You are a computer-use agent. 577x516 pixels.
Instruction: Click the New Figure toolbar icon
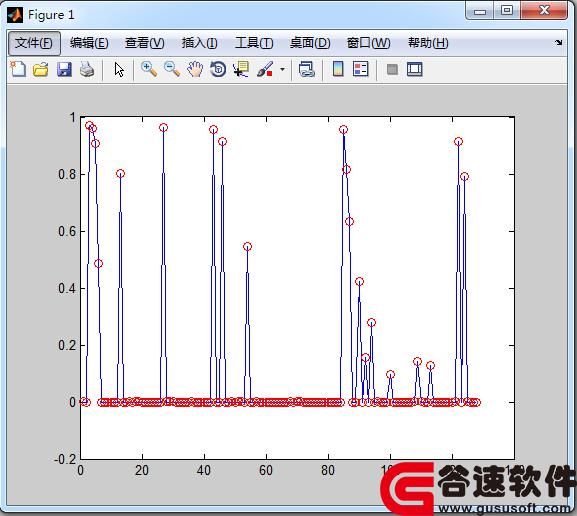(18, 69)
